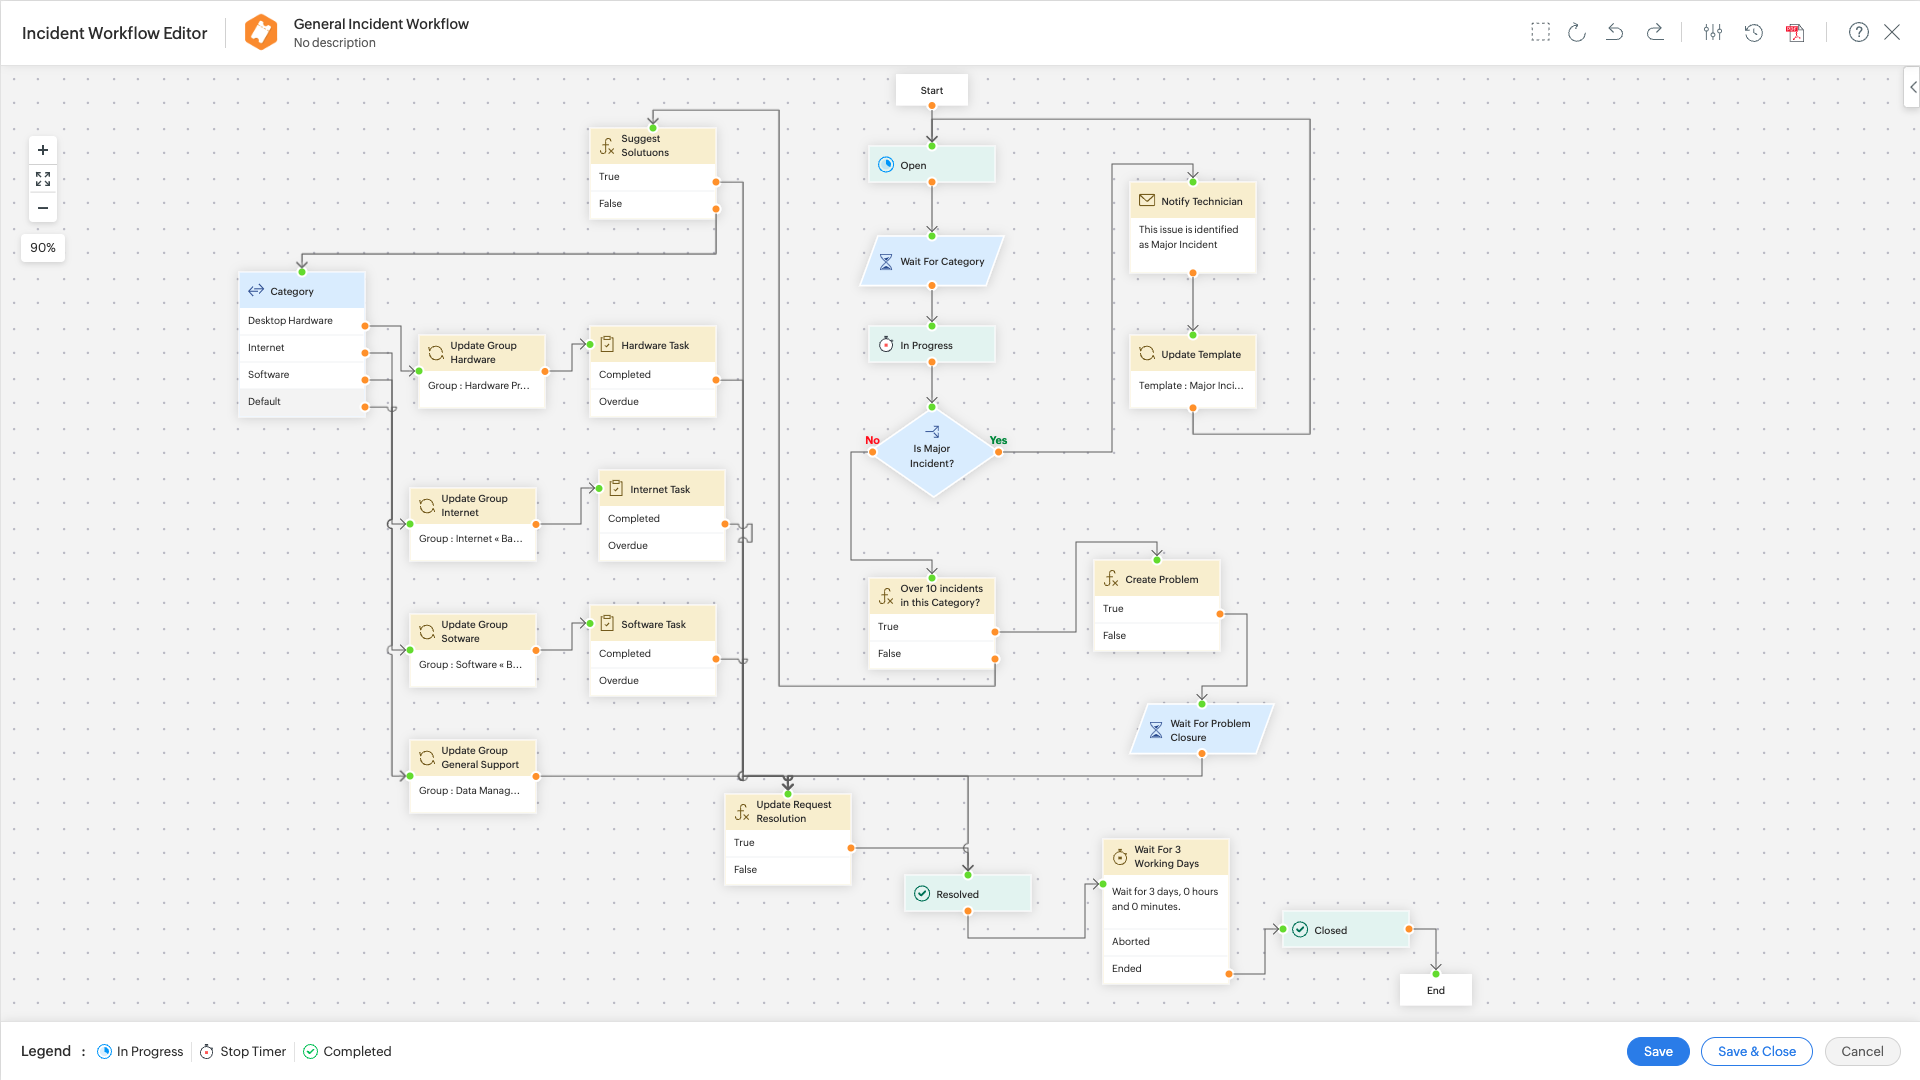1920x1080 pixels.
Task: Redo the last workflow change
Action: coord(1655,32)
